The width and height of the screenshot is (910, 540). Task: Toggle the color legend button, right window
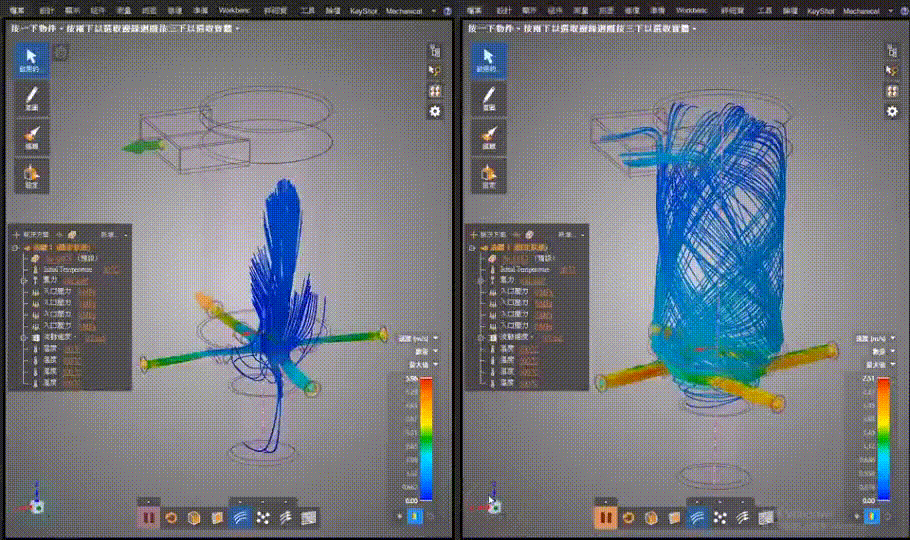872,516
